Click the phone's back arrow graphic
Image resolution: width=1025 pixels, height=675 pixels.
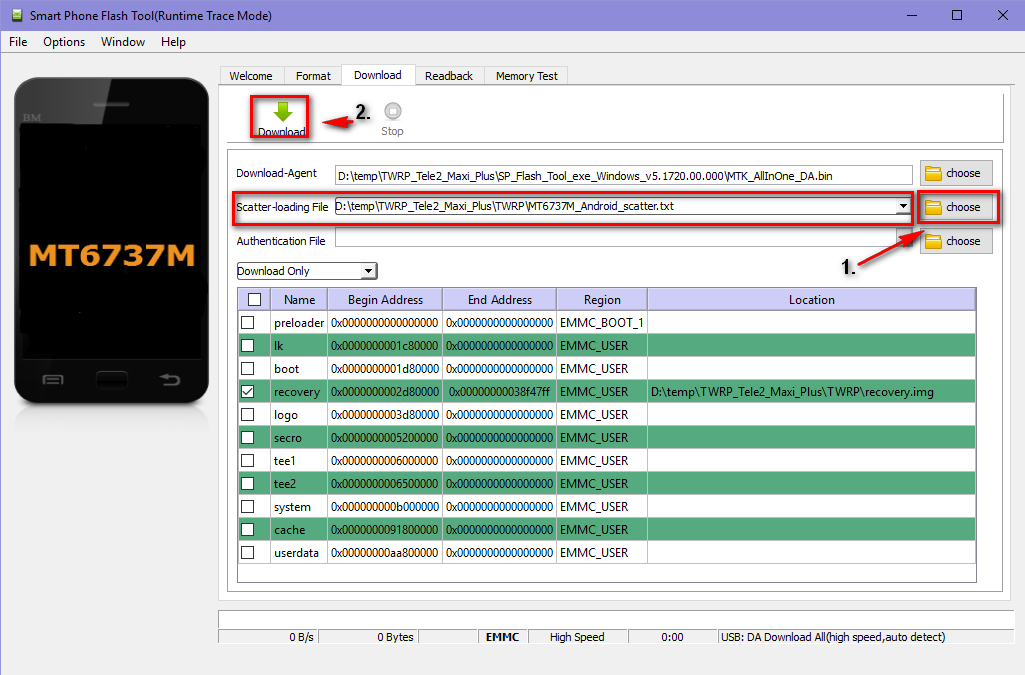point(170,380)
